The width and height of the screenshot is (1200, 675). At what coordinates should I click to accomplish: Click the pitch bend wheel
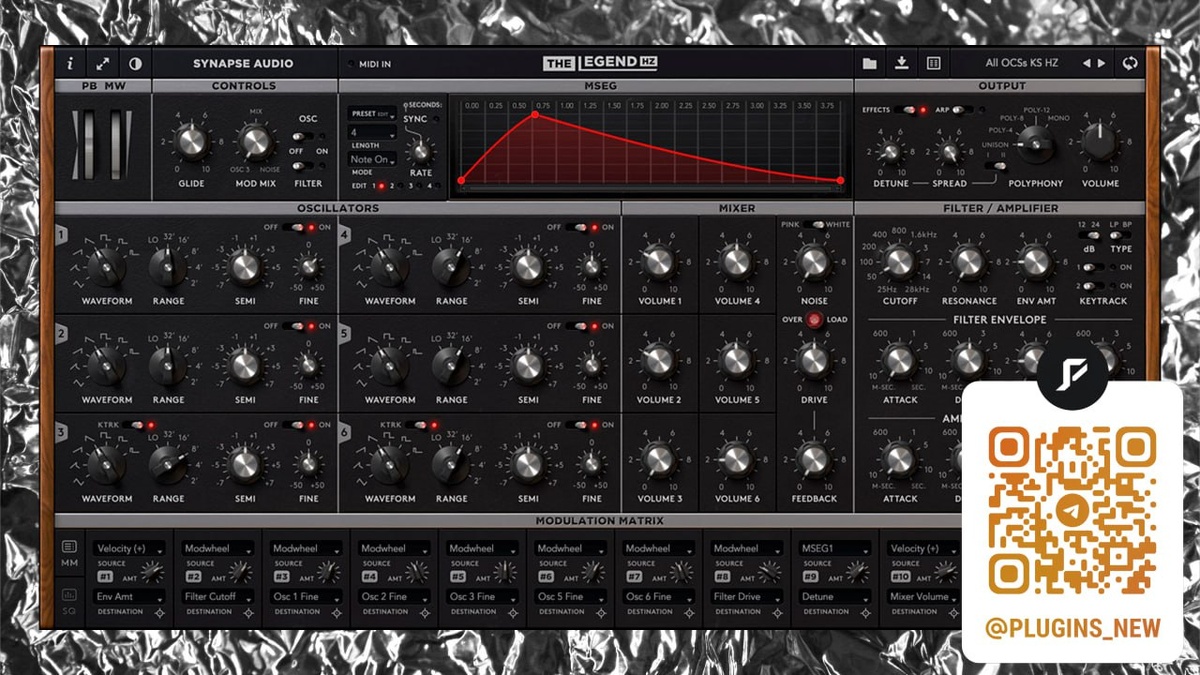[x=87, y=143]
